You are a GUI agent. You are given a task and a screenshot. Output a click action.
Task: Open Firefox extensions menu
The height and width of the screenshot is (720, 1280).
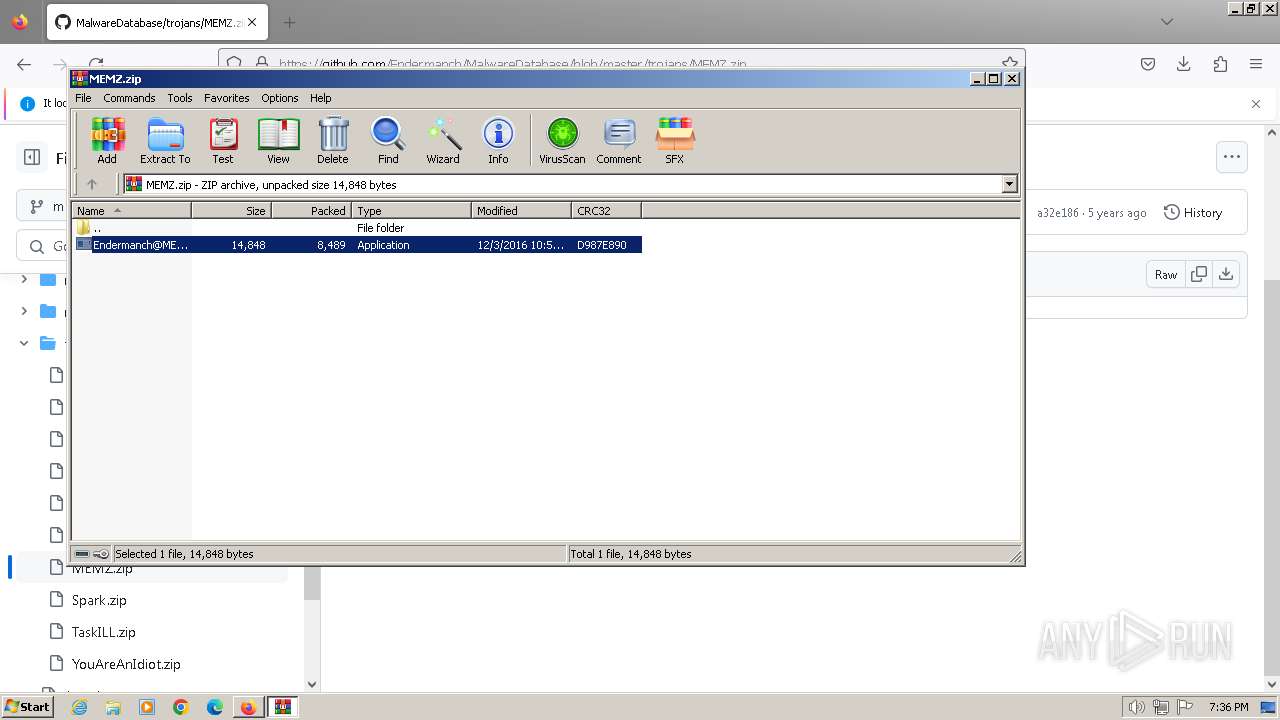coord(1220,64)
